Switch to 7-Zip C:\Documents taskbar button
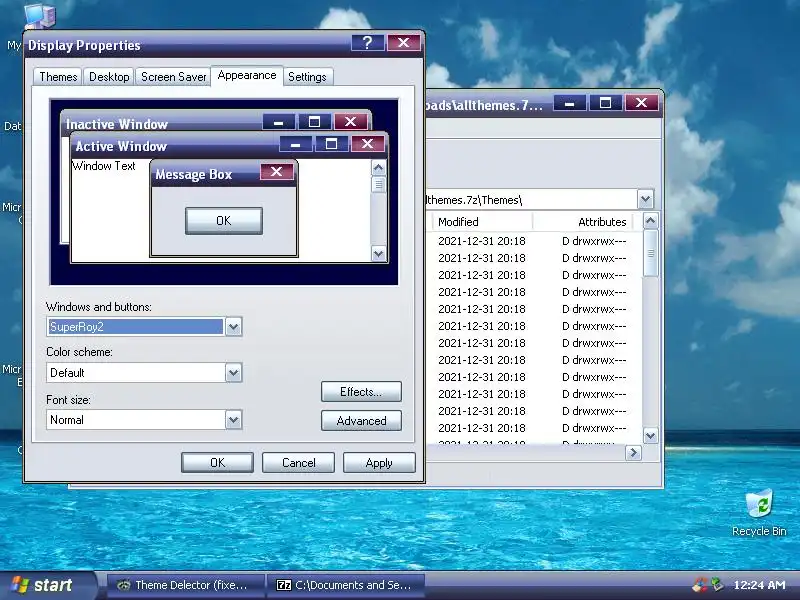Image resolution: width=800 pixels, height=600 pixels. click(345, 585)
